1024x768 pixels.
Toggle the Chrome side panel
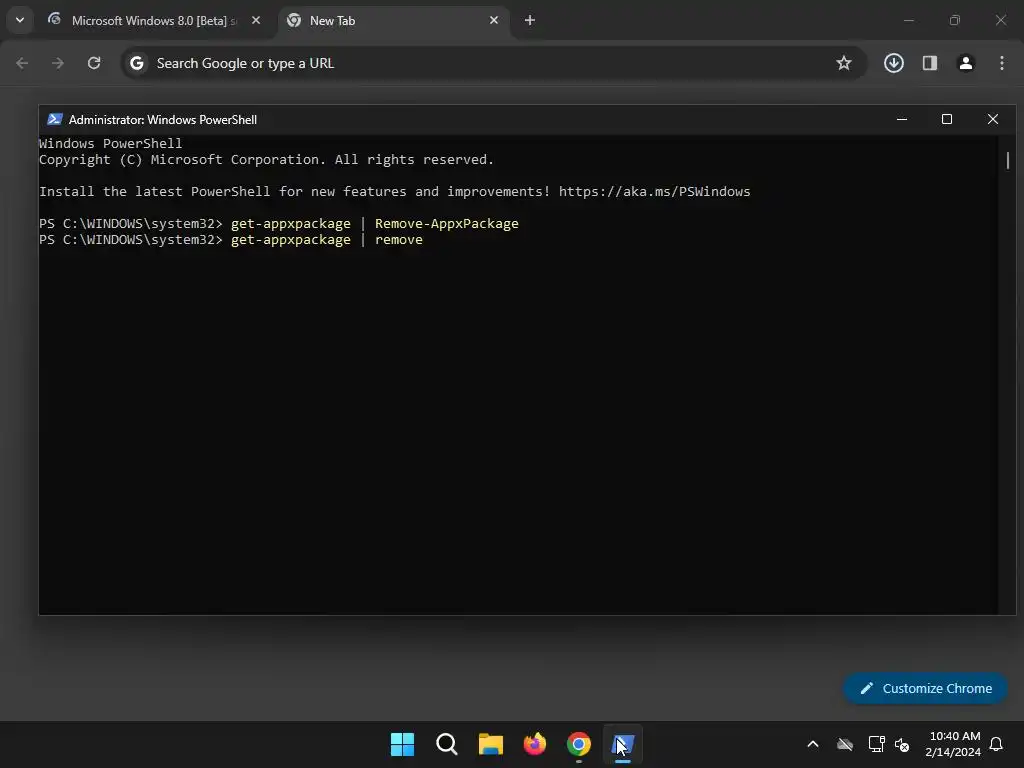point(929,63)
